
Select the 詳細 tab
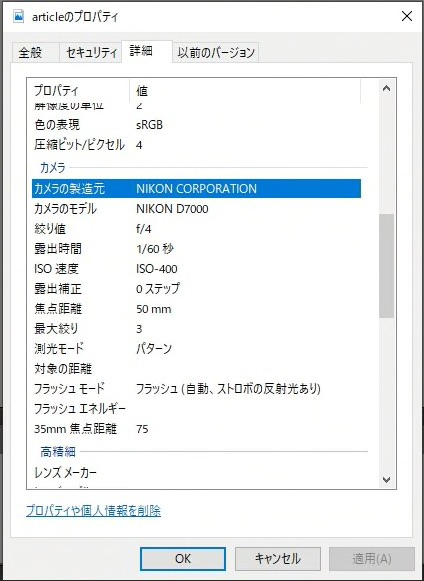pos(147,51)
